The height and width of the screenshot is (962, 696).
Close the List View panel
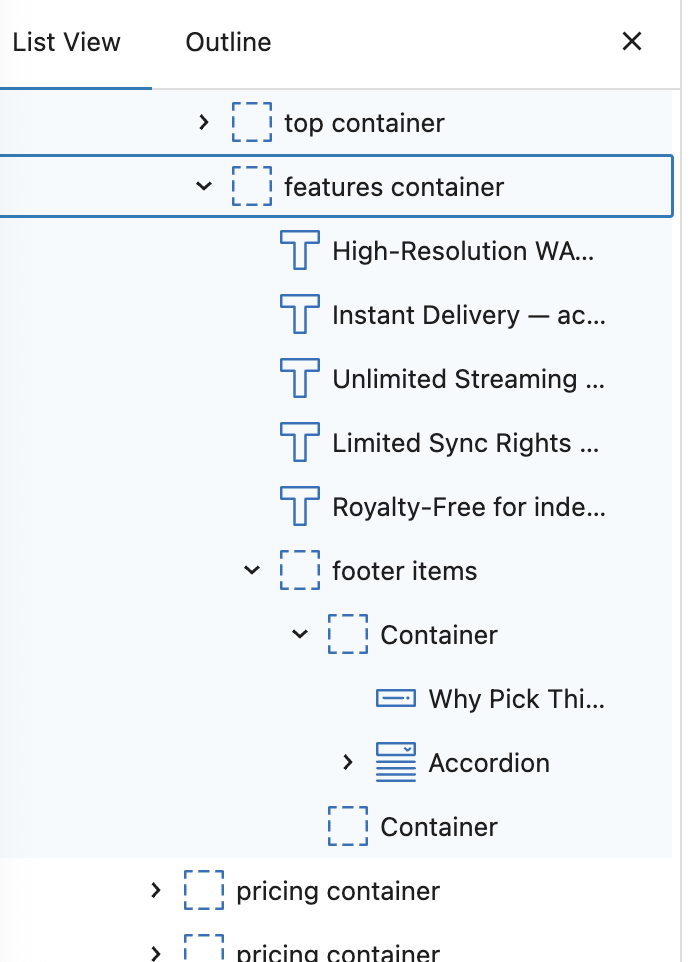632,42
